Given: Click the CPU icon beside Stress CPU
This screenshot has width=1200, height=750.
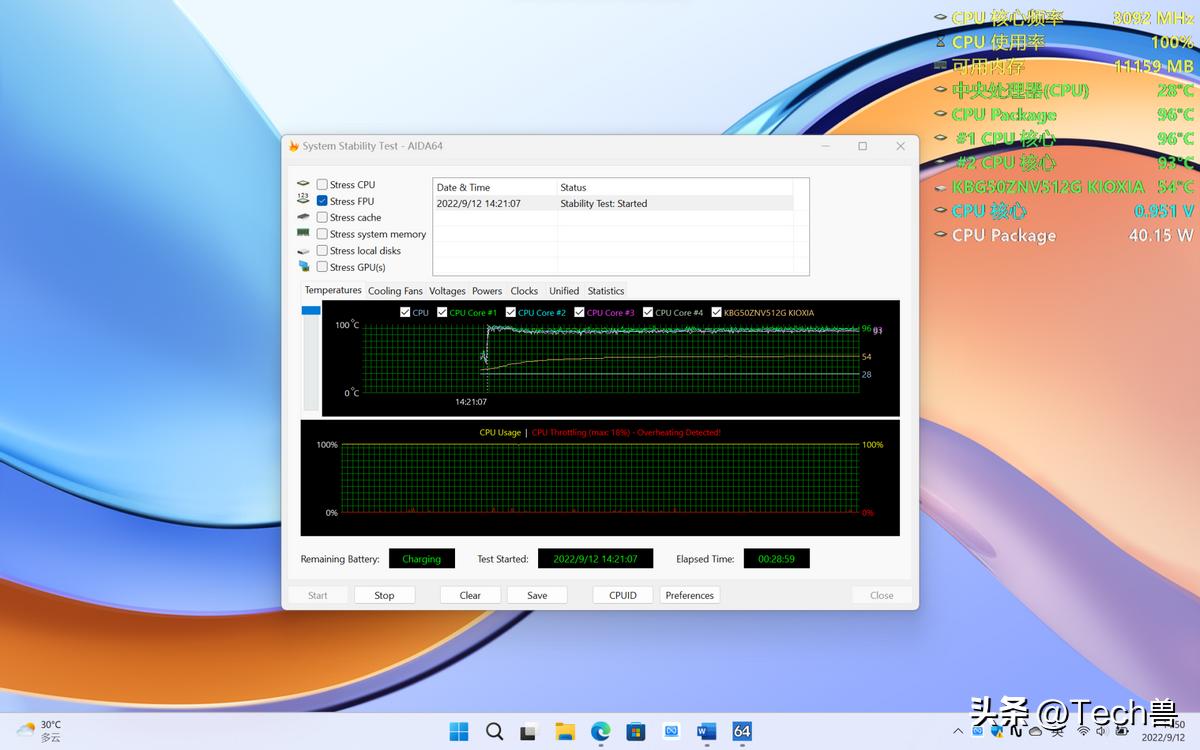Looking at the screenshot, I should pos(303,184).
